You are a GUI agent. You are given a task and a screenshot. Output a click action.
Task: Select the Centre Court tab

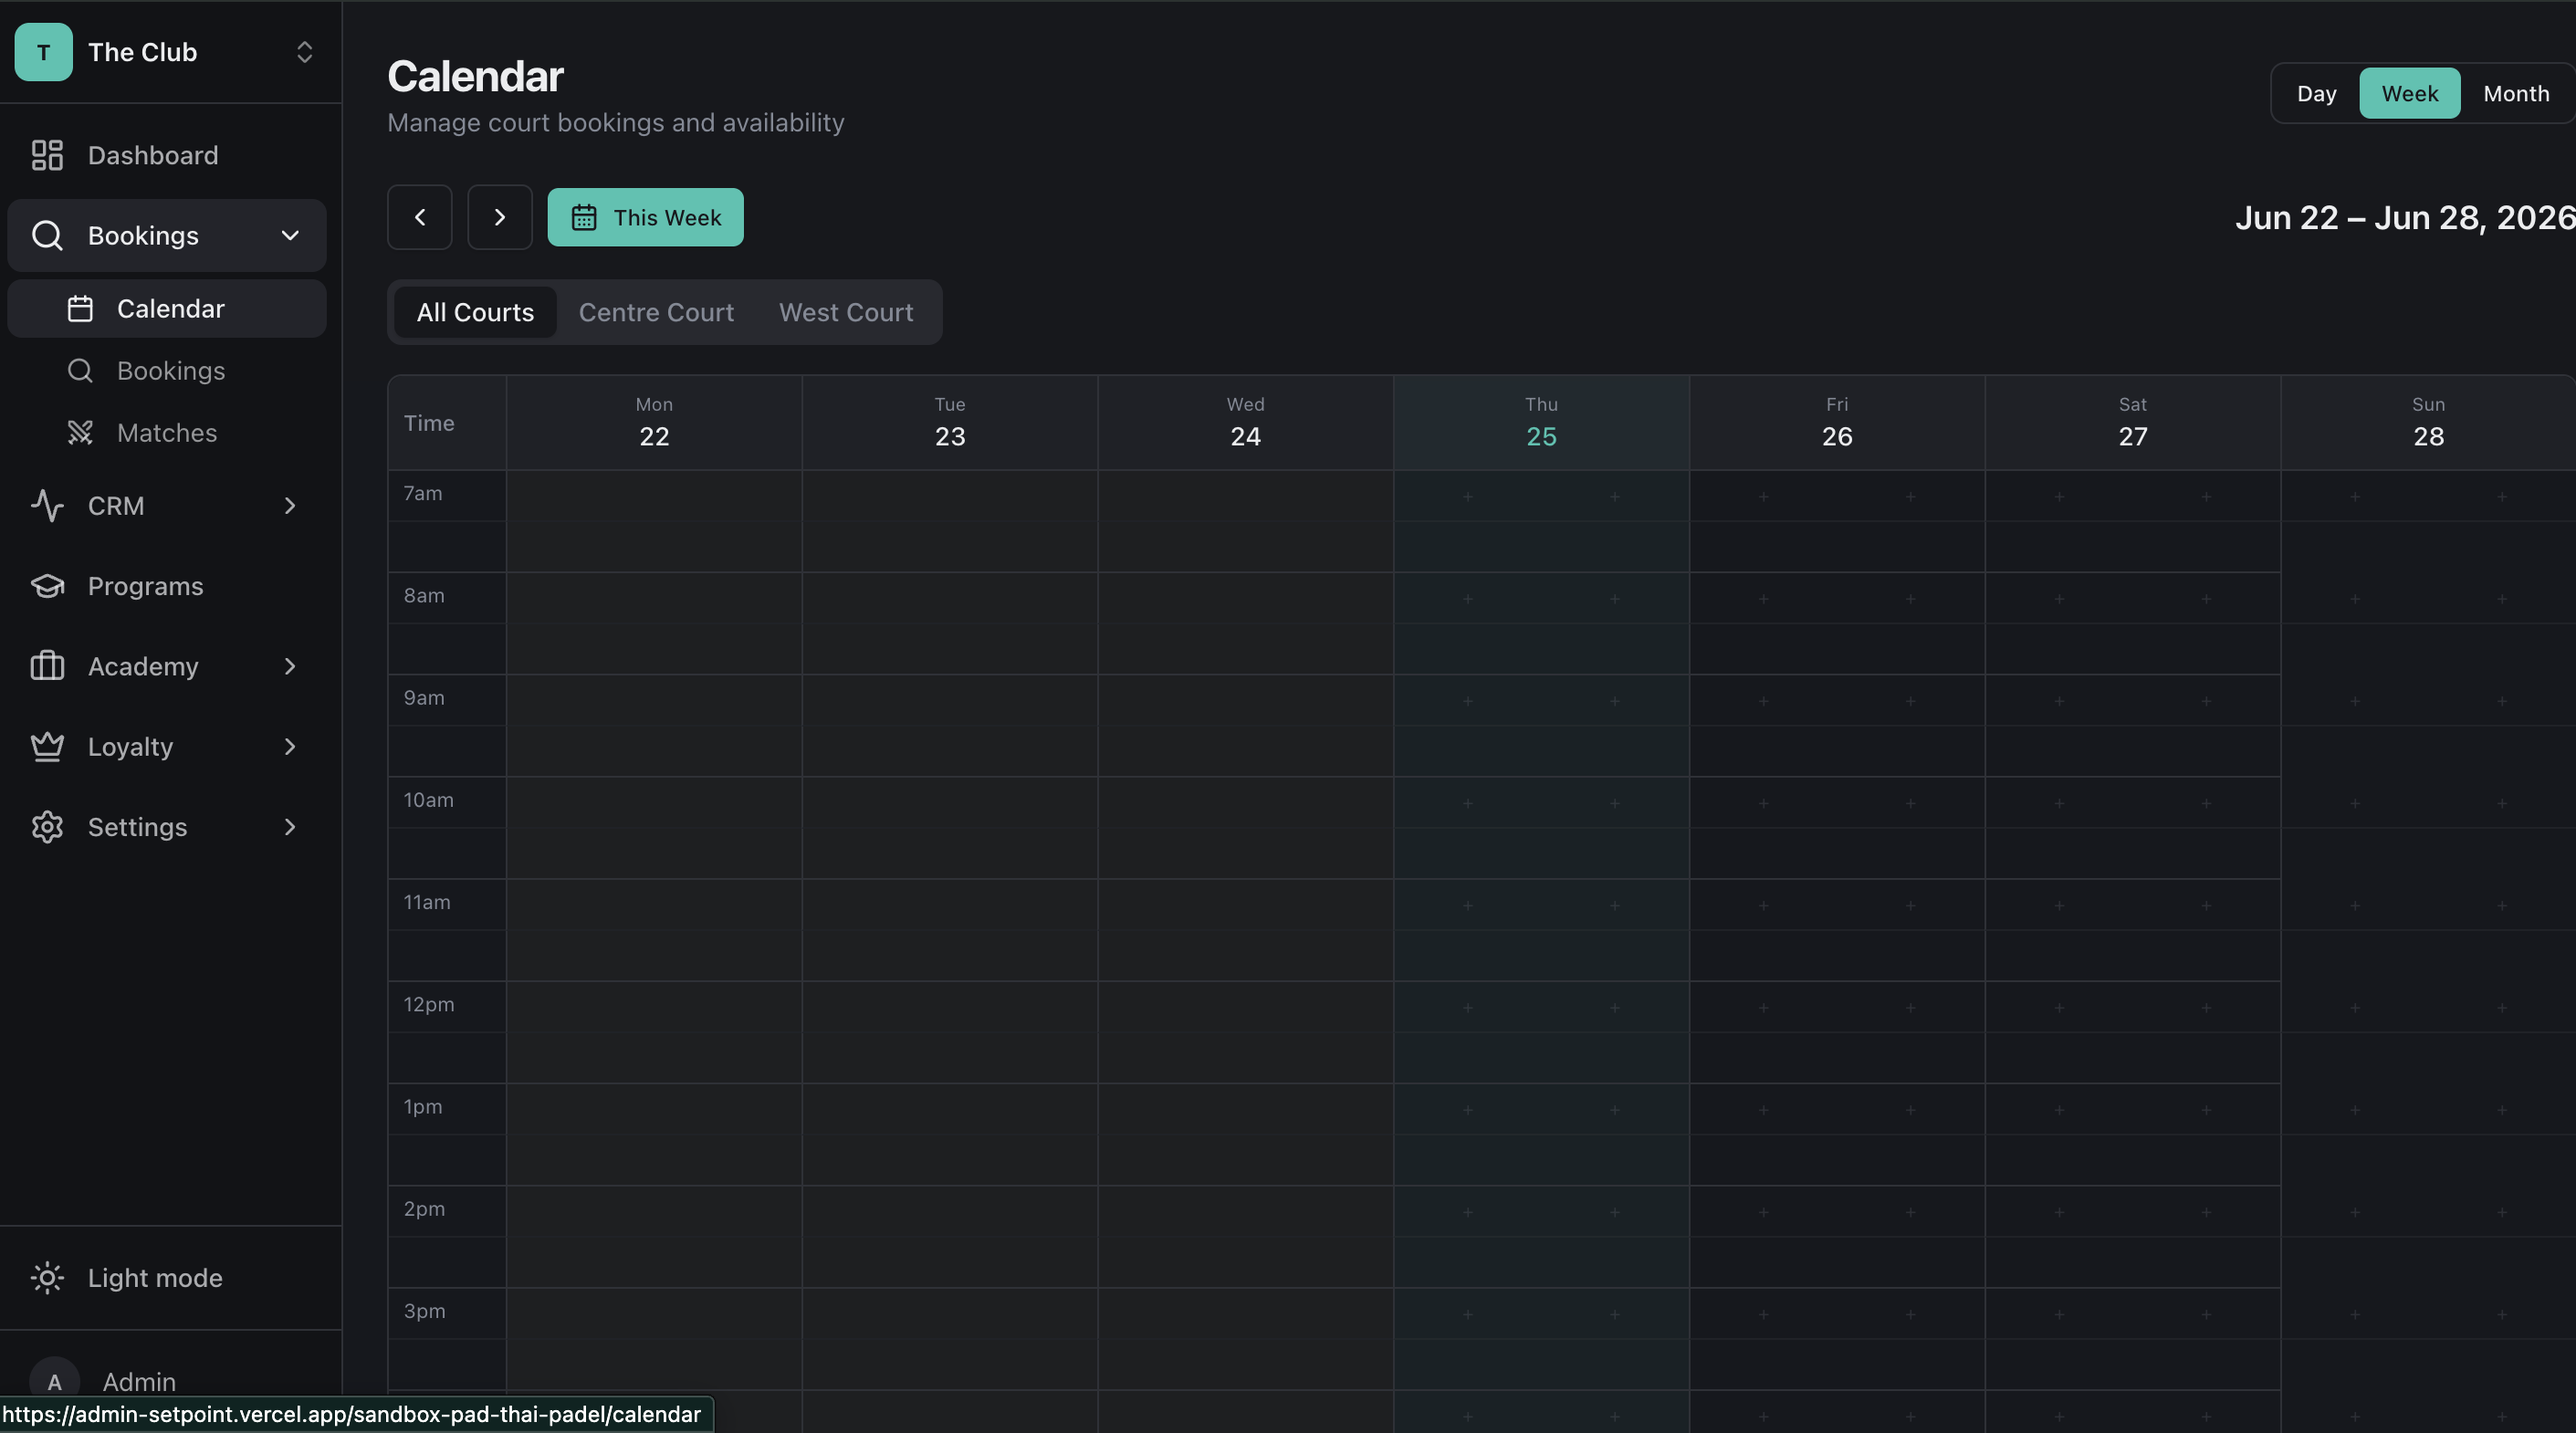tap(656, 312)
